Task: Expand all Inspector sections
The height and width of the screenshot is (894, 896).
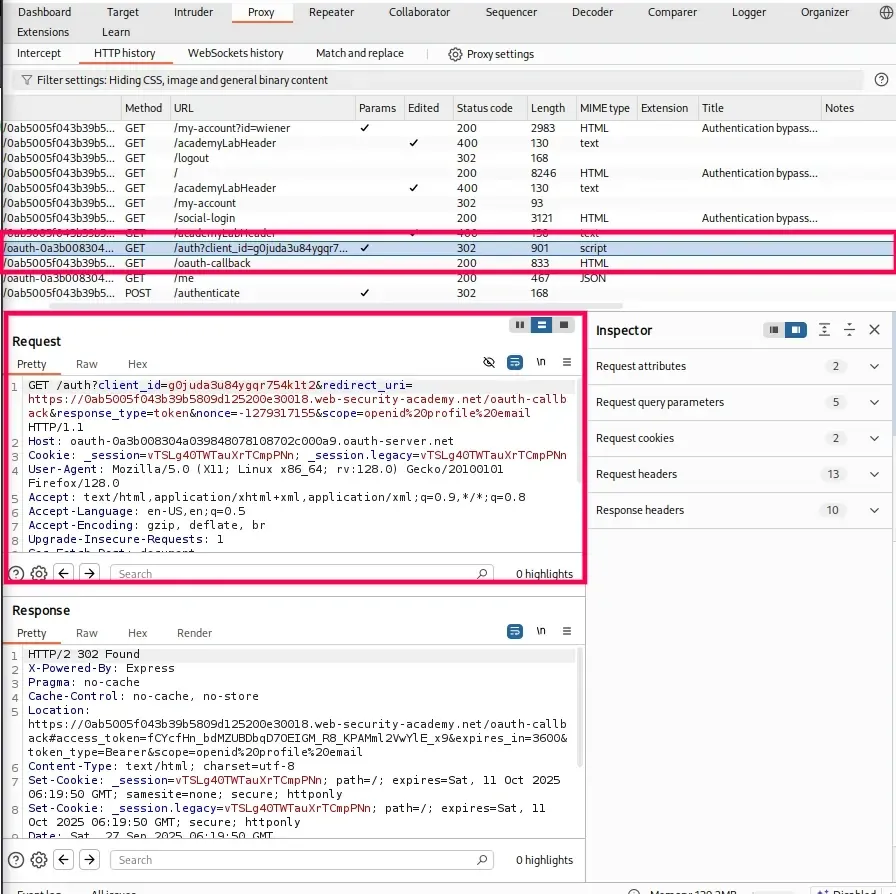Action: pyautogui.click(x=824, y=330)
